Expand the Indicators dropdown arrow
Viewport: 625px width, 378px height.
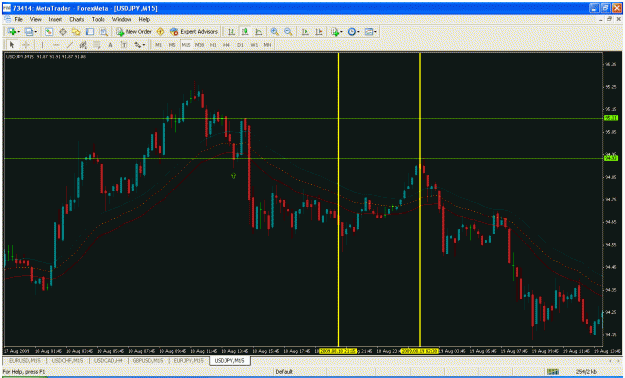(x=342, y=32)
